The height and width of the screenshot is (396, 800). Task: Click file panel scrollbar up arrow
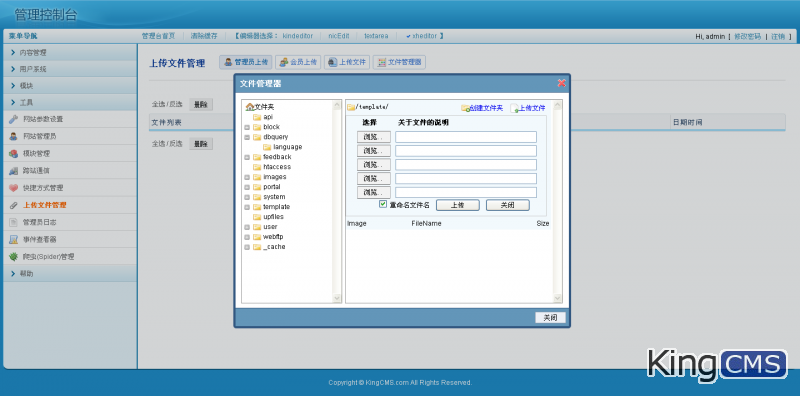click(558, 105)
